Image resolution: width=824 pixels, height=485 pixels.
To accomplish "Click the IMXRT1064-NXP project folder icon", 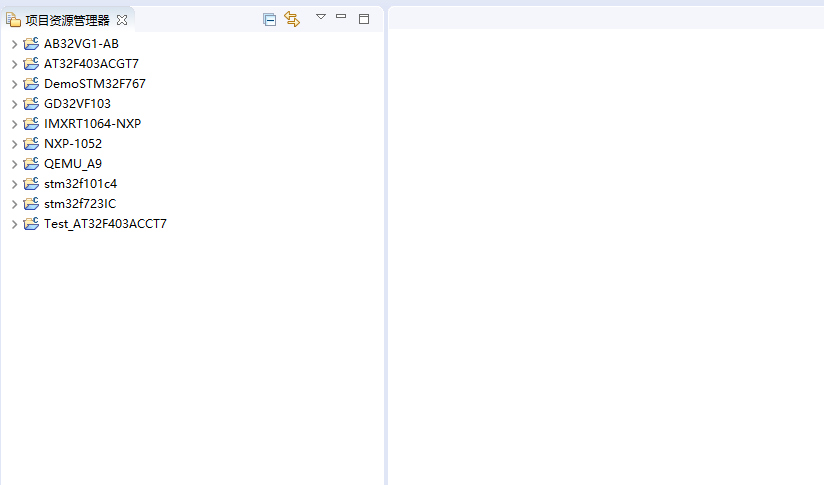I will click(32, 123).
